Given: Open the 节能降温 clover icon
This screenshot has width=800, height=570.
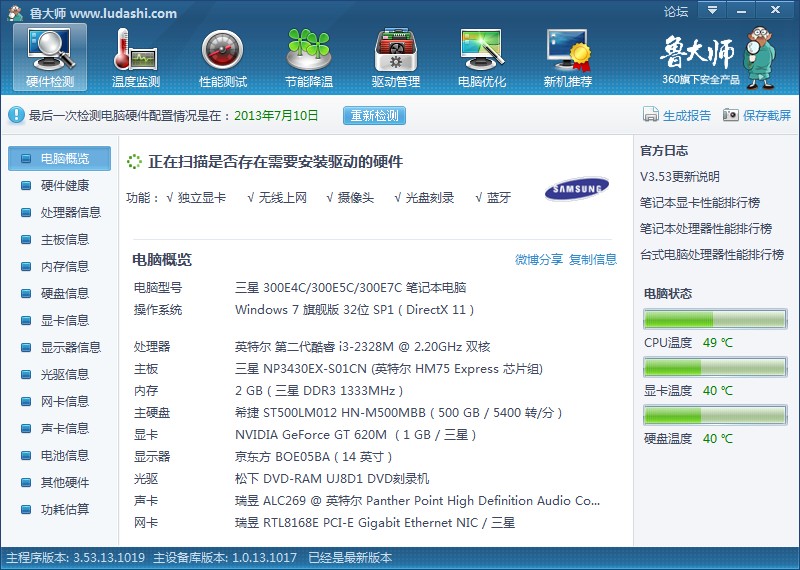Looking at the screenshot, I should tap(309, 57).
